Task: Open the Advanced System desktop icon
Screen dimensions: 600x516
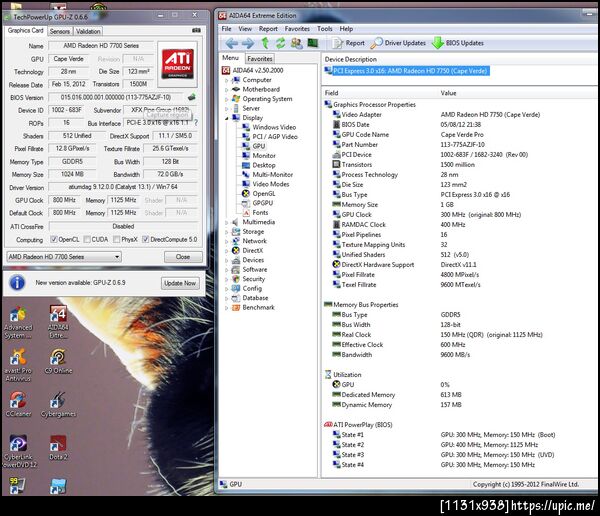Action: coord(18,323)
